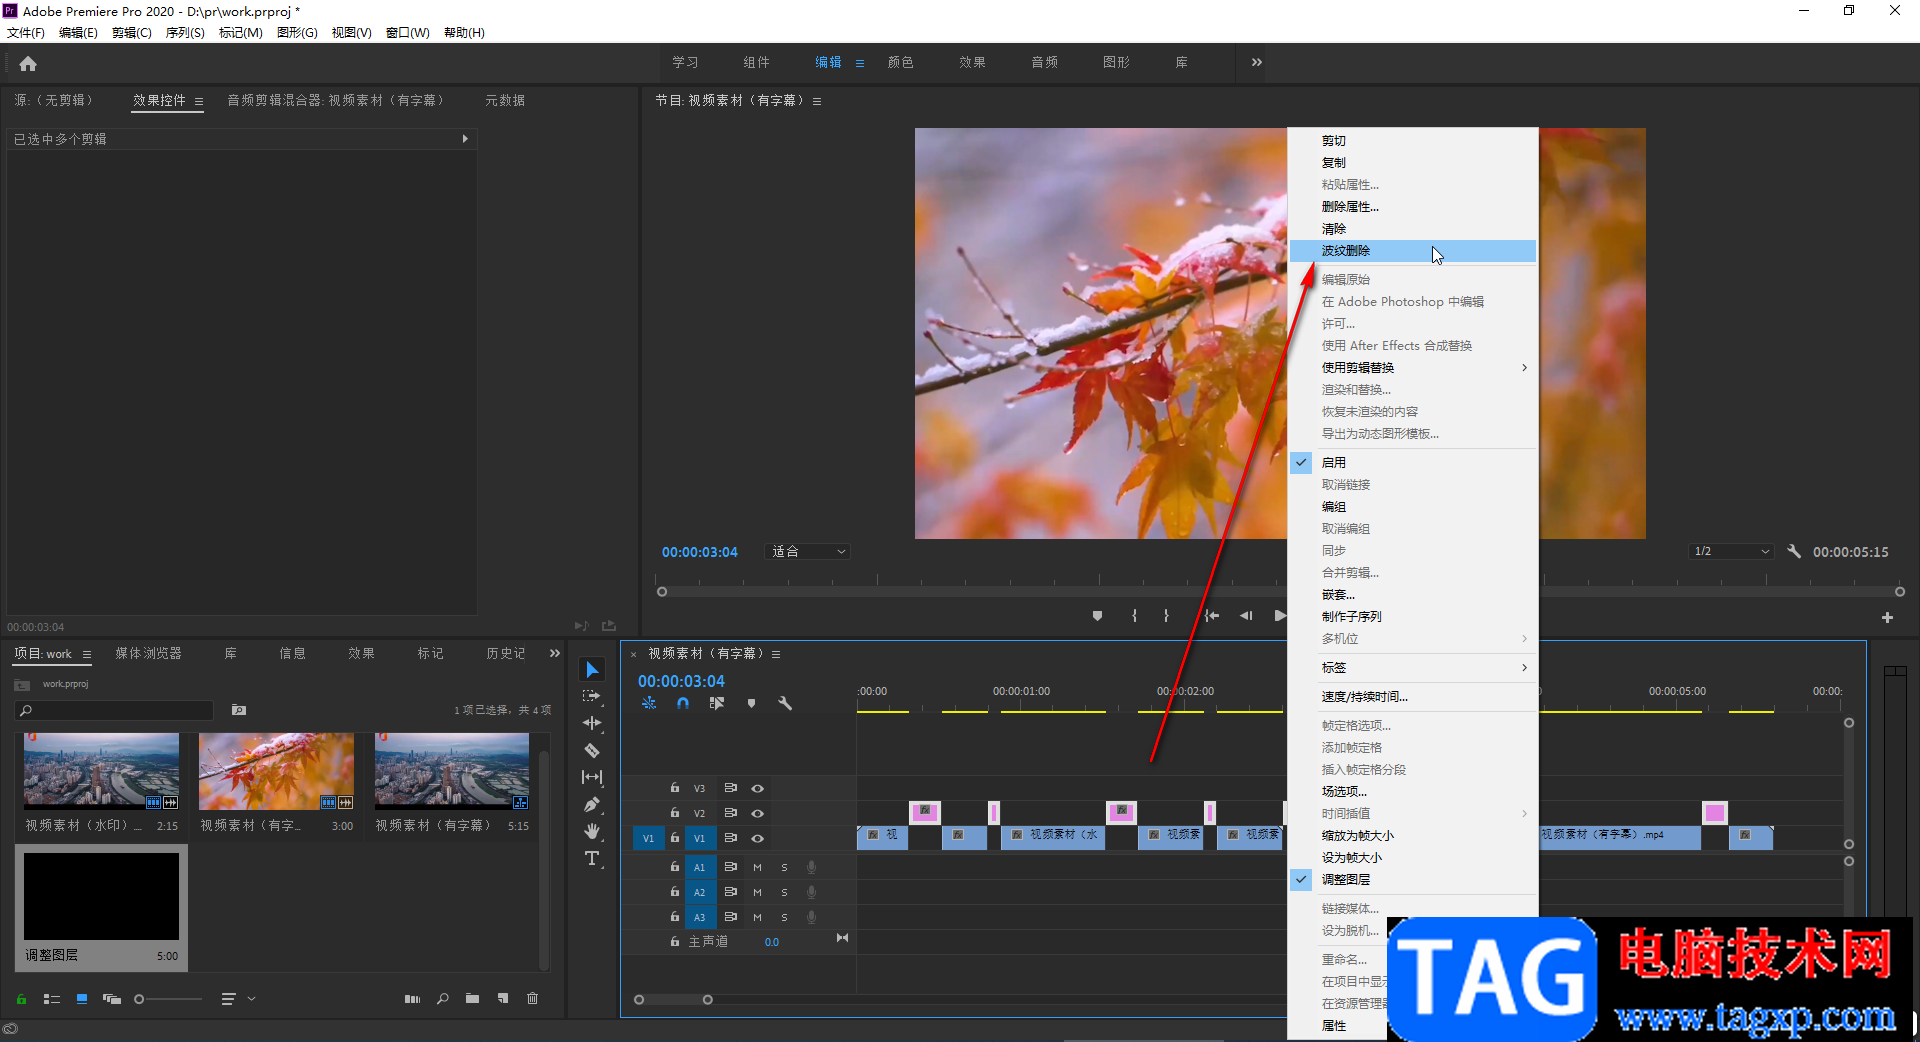The width and height of the screenshot is (1920, 1042).
Task: Choose 嵌套 in context menu
Action: [x=1412, y=595]
